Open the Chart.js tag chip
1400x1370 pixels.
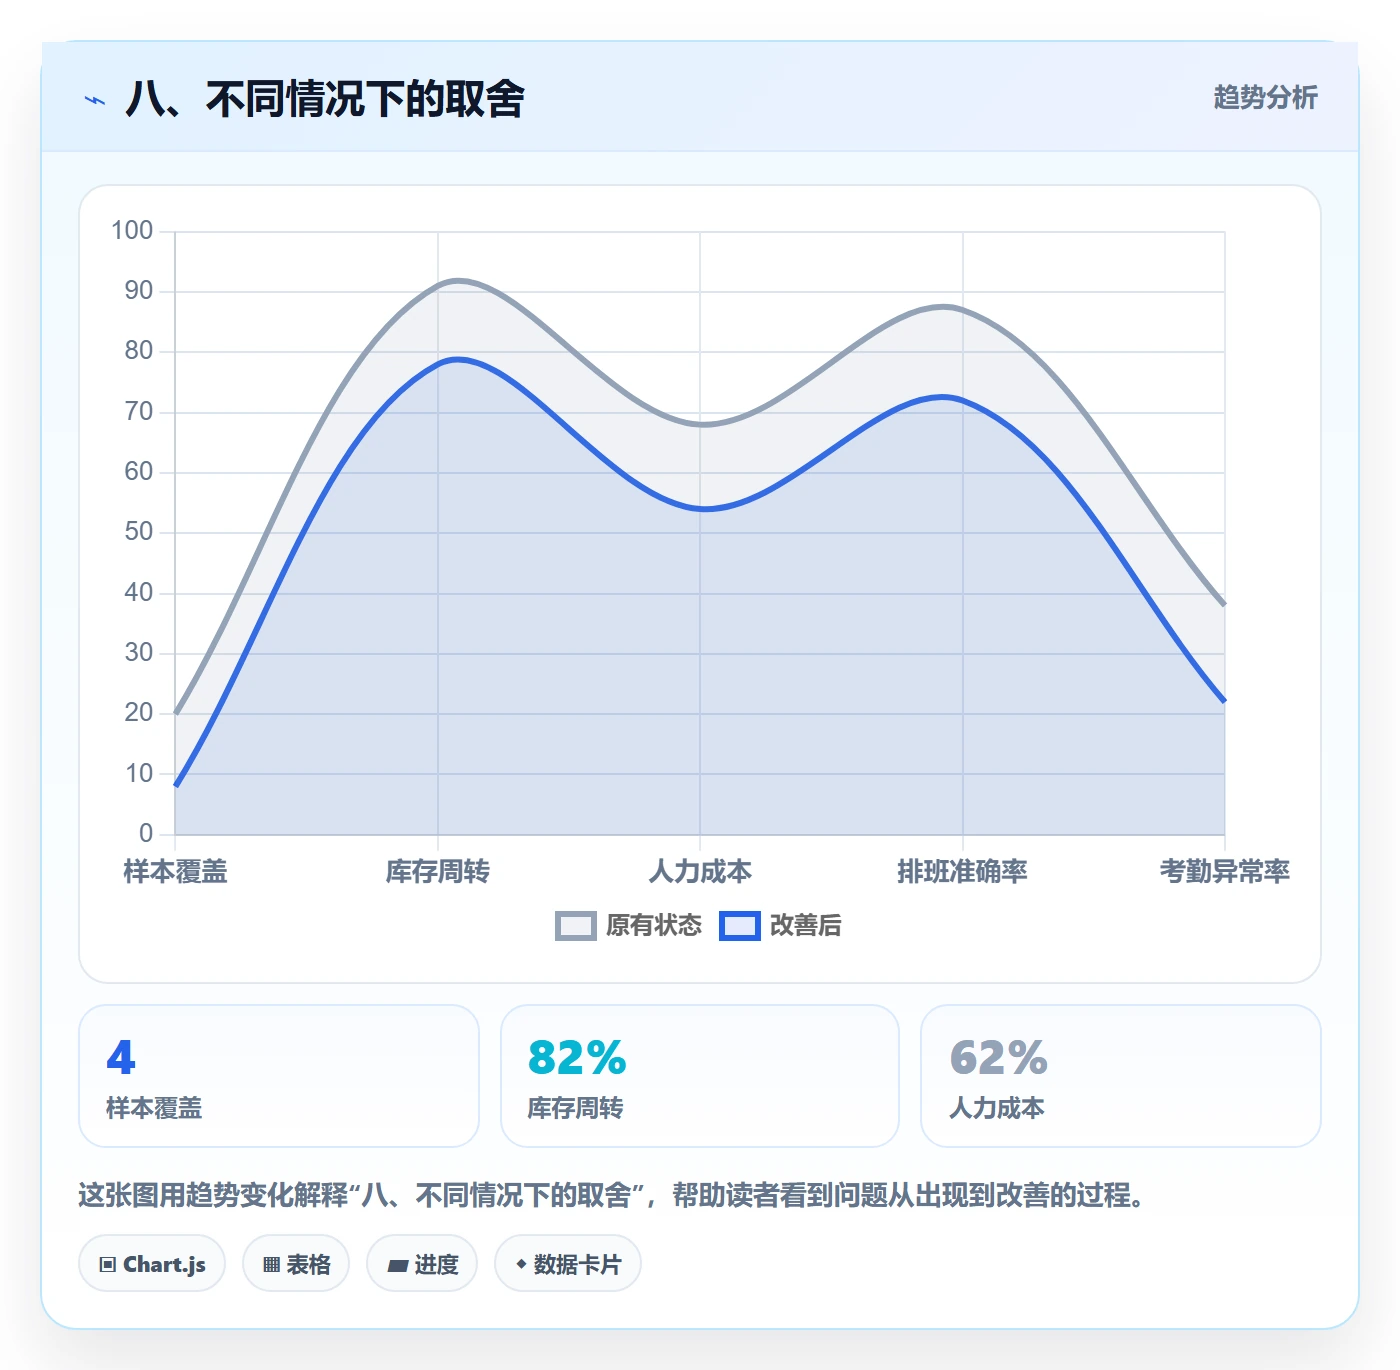152,1264
